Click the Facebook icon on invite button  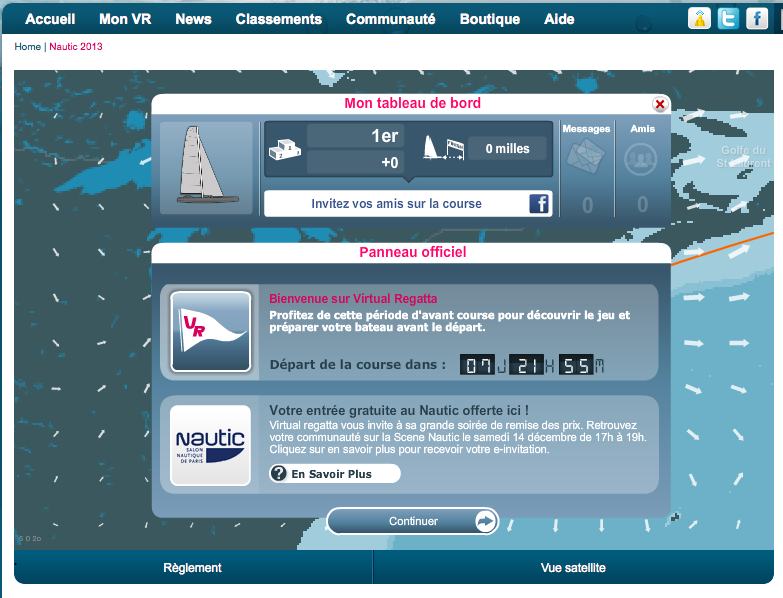[539, 204]
